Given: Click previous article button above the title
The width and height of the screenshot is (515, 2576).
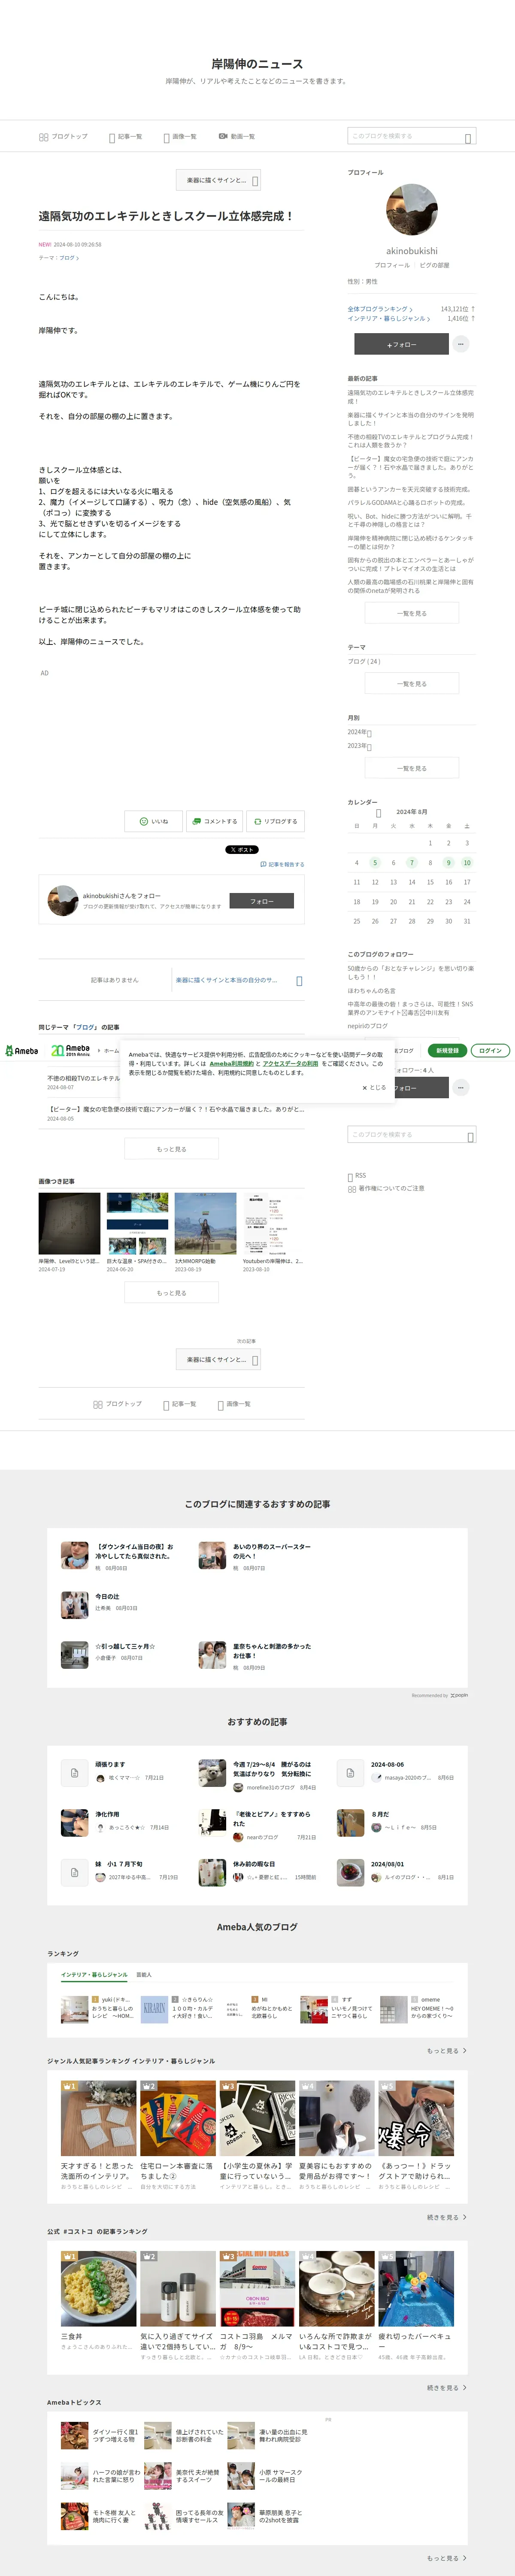Looking at the screenshot, I should click(x=218, y=180).
